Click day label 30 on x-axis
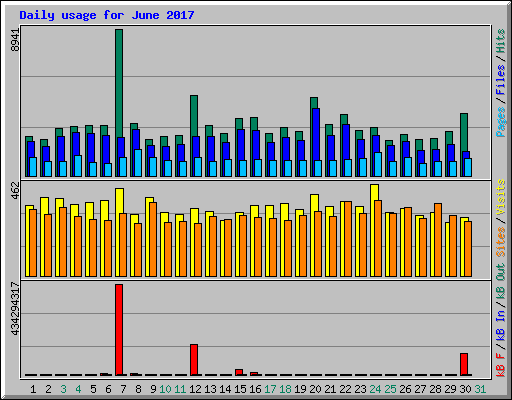Viewport: 512px width, 400px height. point(465,389)
